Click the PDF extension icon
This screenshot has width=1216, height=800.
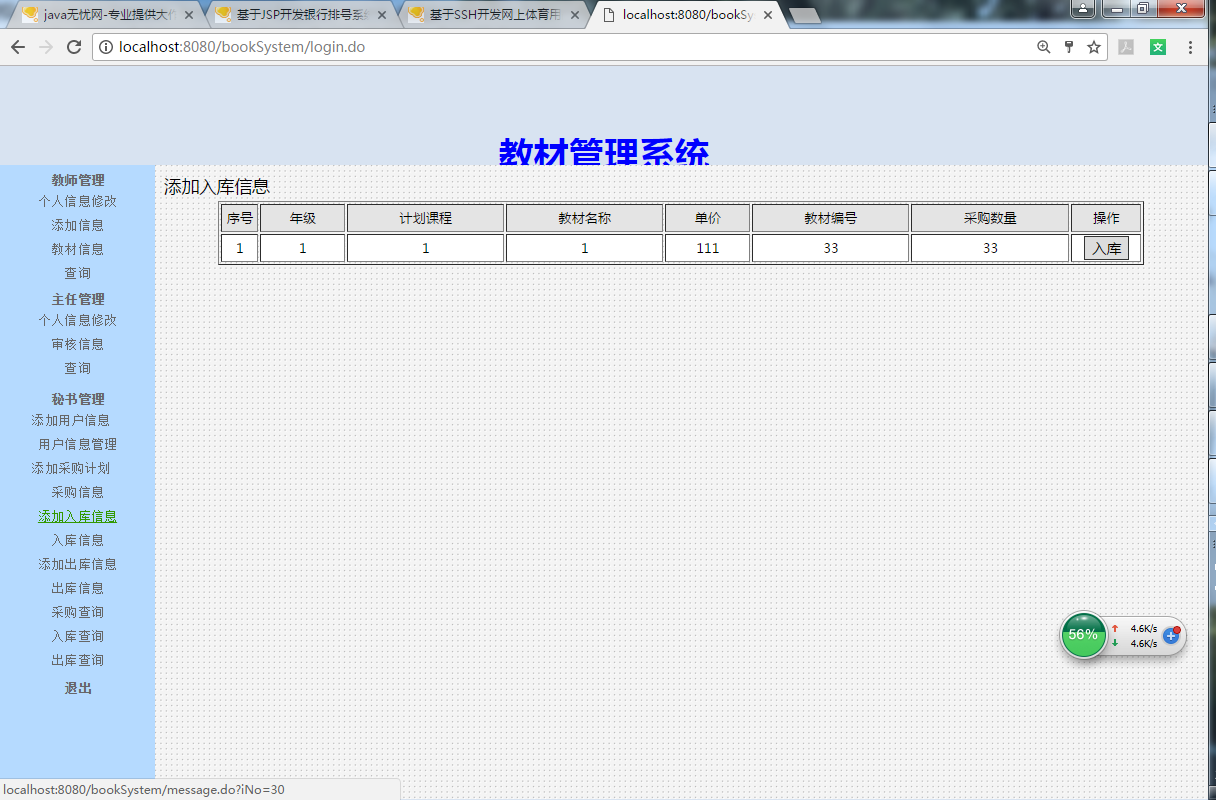tap(1126, 47)
